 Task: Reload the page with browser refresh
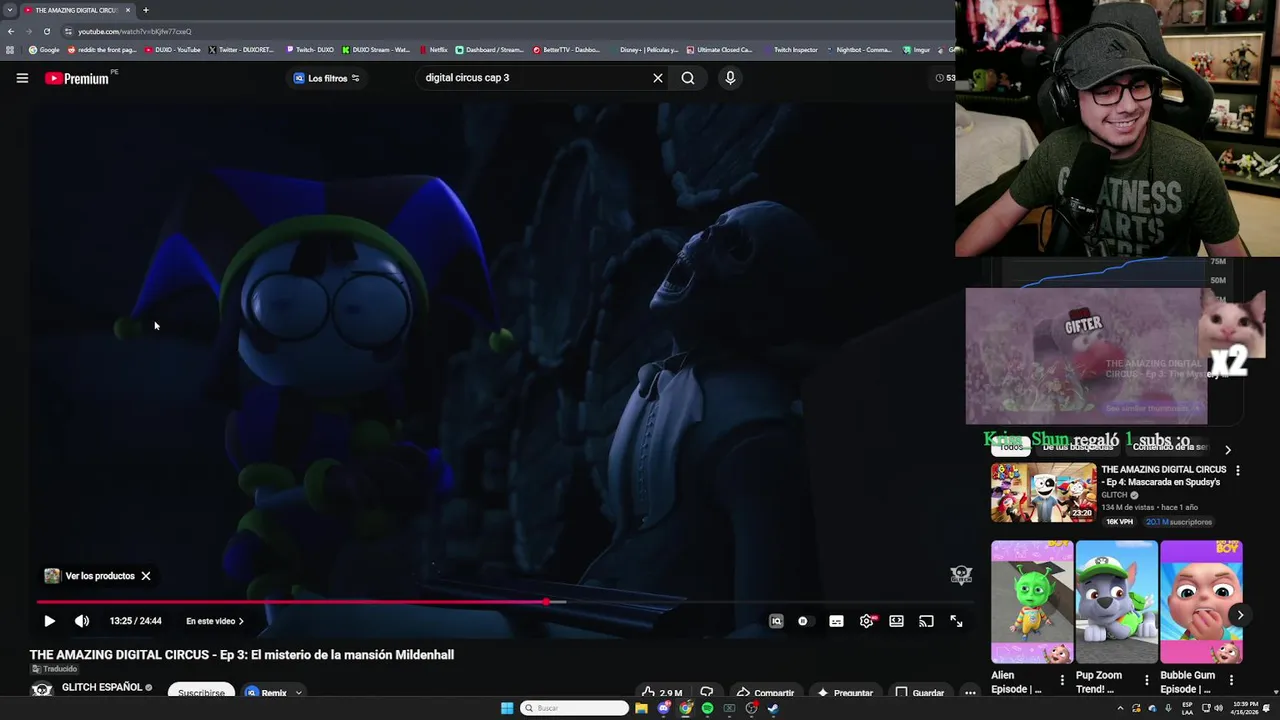point(46,31)
